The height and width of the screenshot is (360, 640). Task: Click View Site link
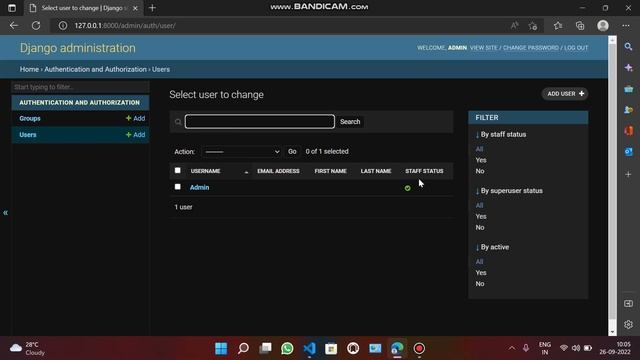tap(484, 48)
